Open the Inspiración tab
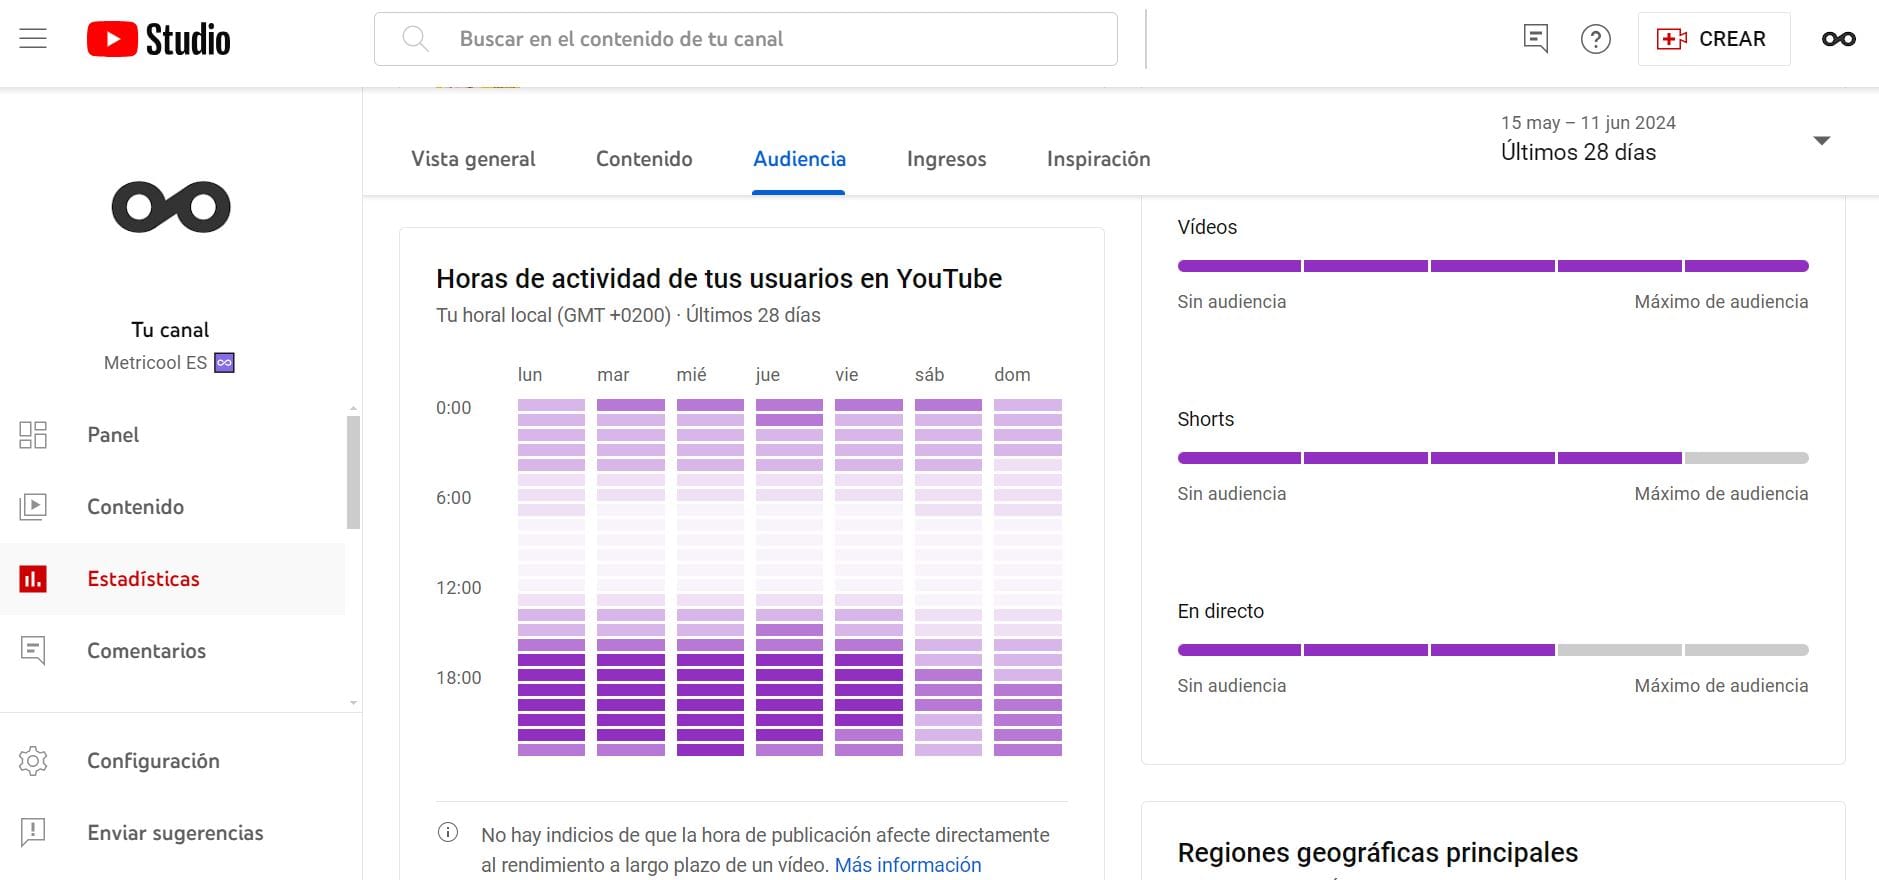The image size is (1879, 880). (x=1098, y=159)
